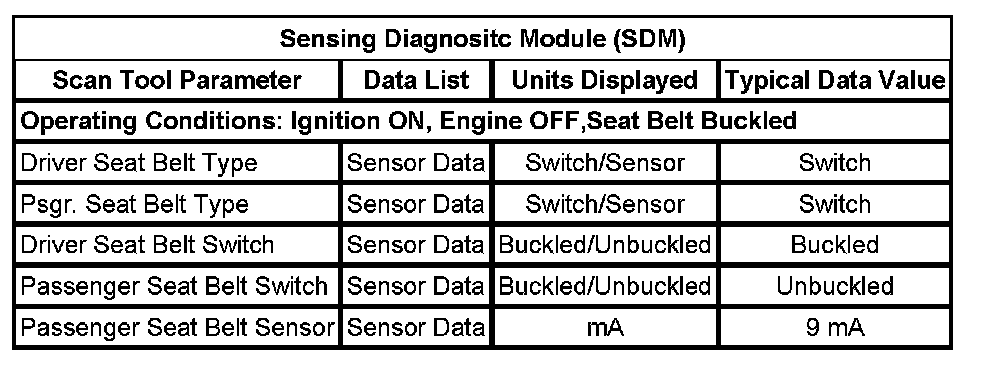Select Sensor Data in Driver Seat Belt Type row
The width and height of the screenshot is (992, 370).
416,163
